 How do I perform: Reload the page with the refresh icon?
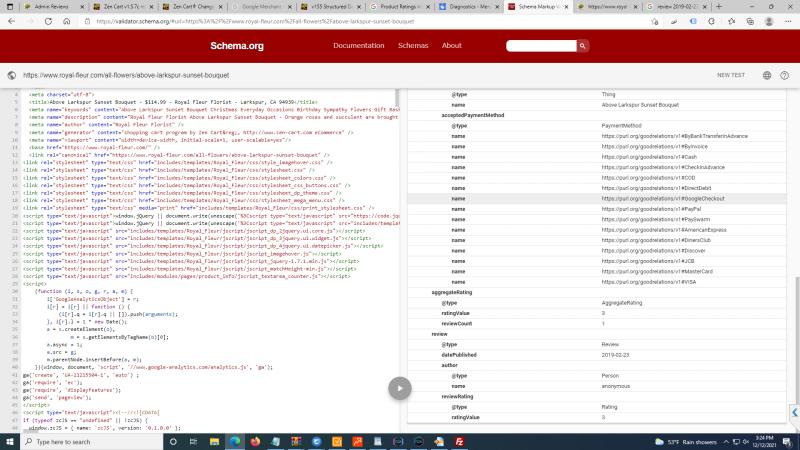(x=48, y=21)
